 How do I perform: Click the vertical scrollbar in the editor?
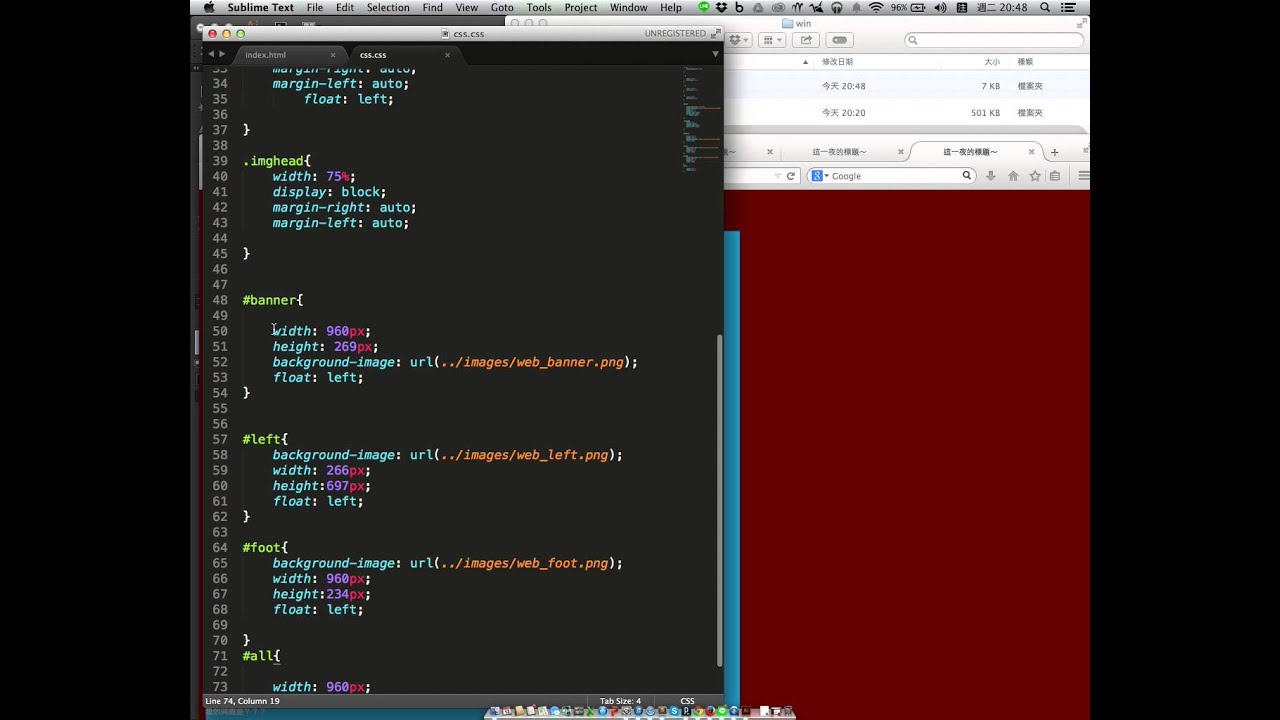tap(720, 500)
